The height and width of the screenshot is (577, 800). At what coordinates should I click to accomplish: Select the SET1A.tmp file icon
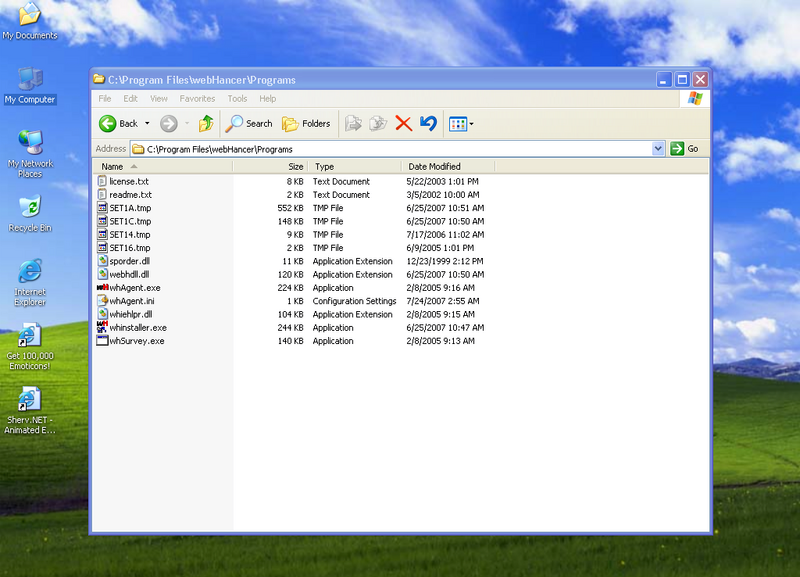[x=102, y=208]
